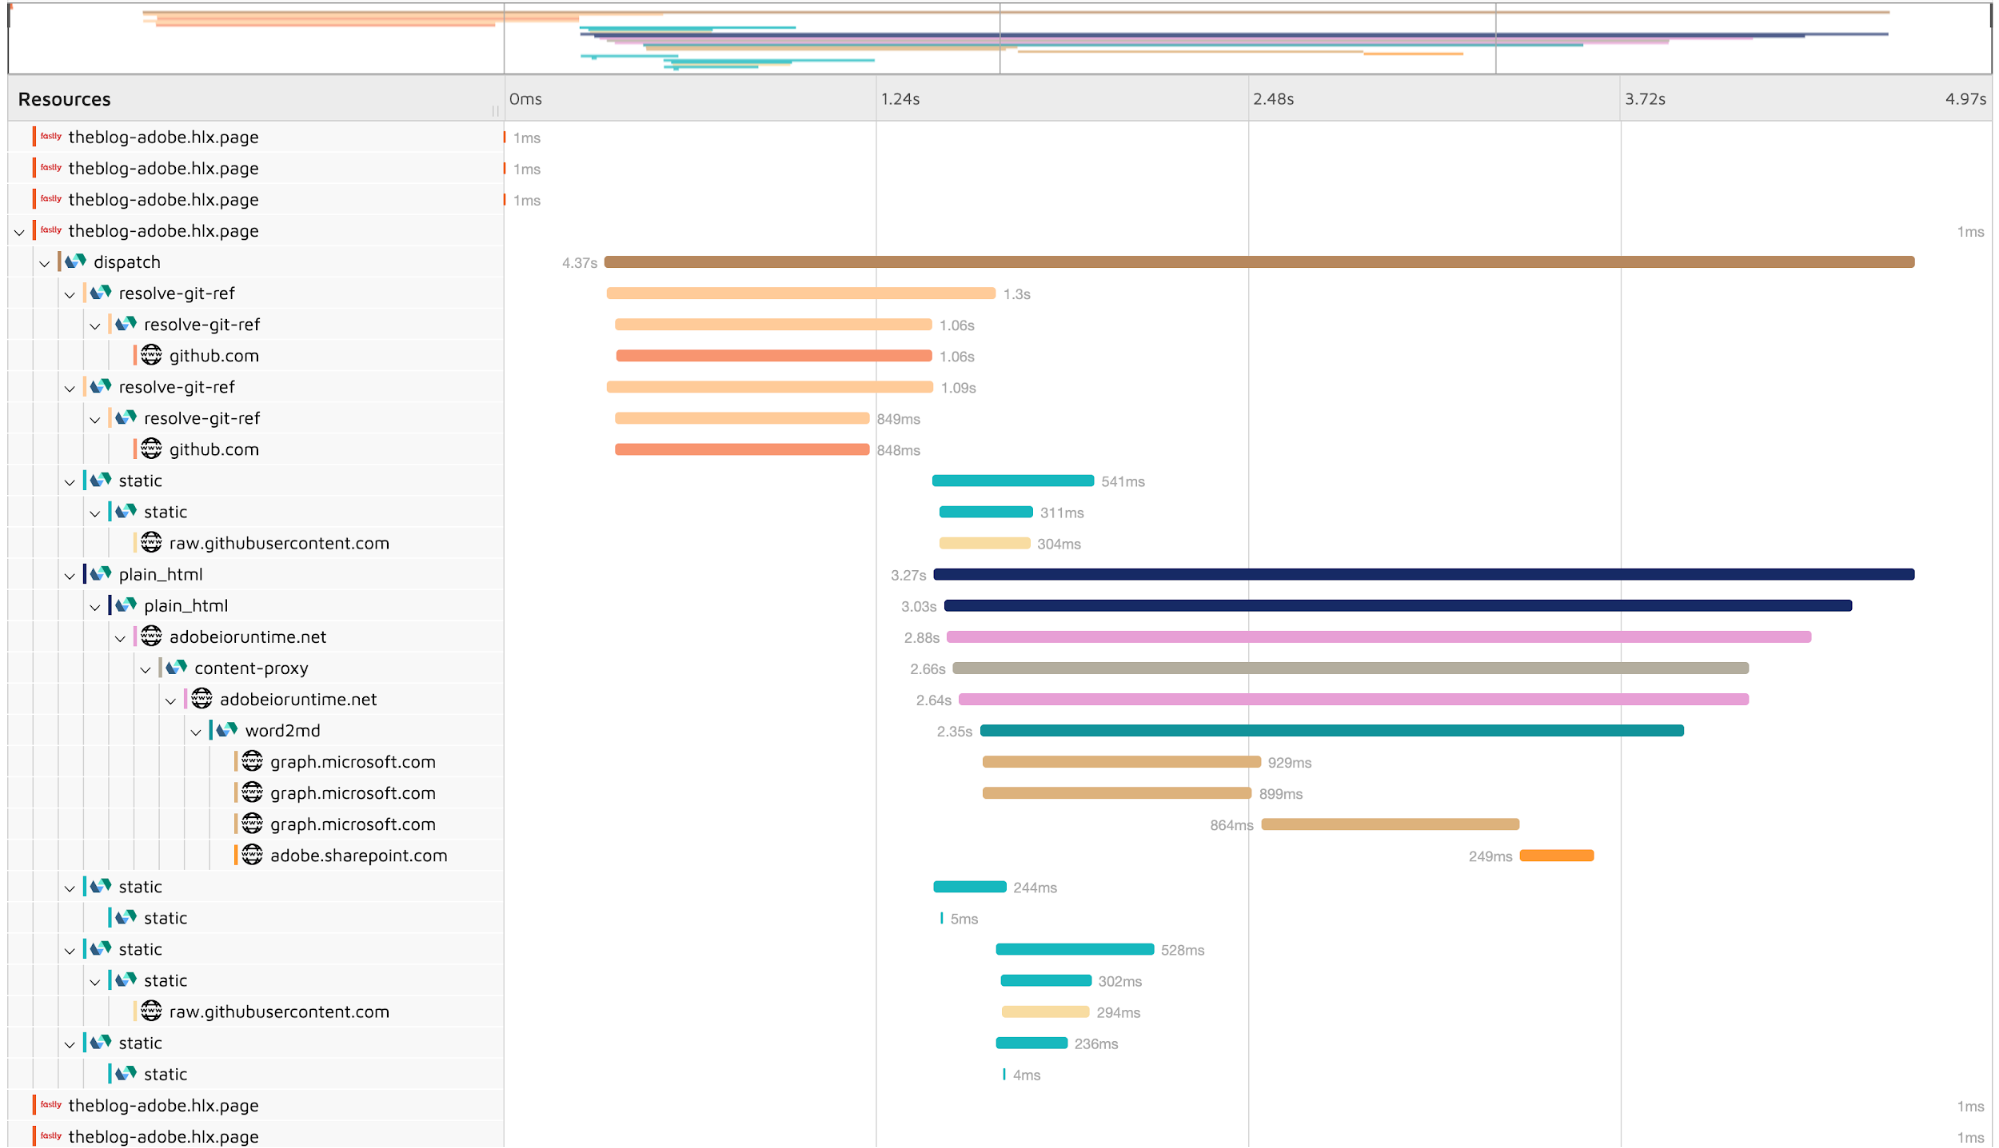This screenshot has width=1999, height=1148.
Task: Collapse static node with 528ms duration
Action: click(70, 950)
